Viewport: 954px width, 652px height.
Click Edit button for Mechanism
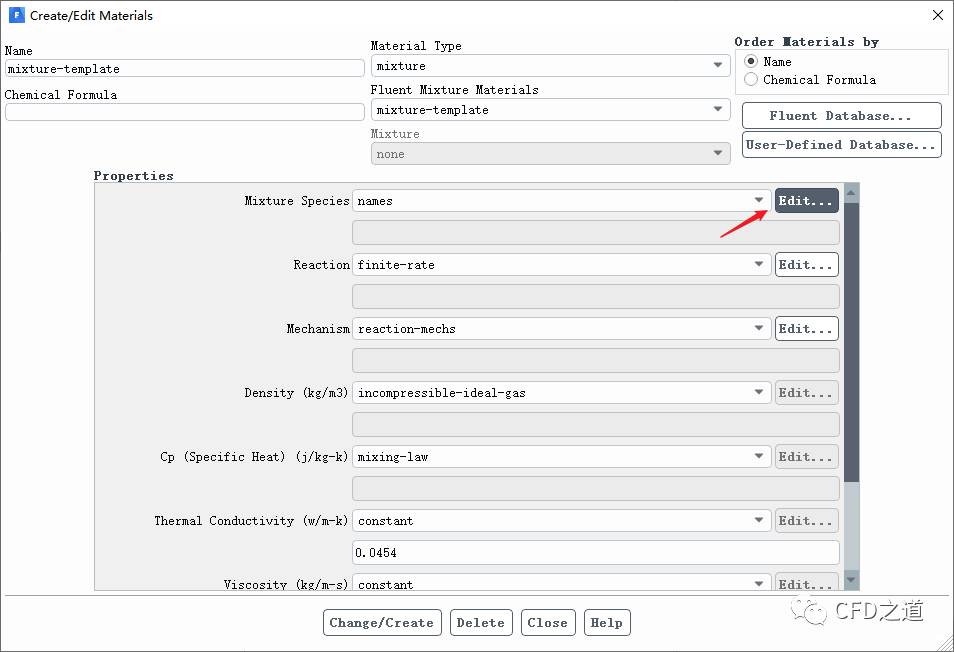[806, 329]
